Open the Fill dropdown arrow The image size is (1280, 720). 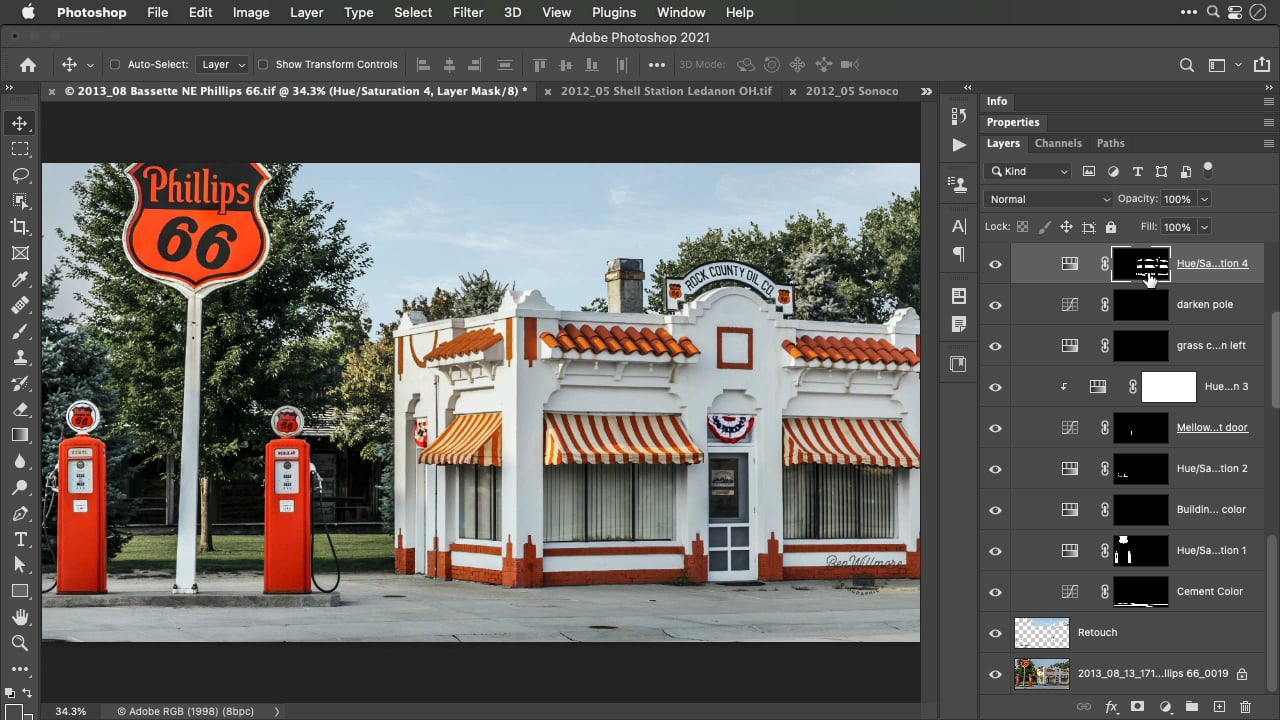[x=1204, y=227]
